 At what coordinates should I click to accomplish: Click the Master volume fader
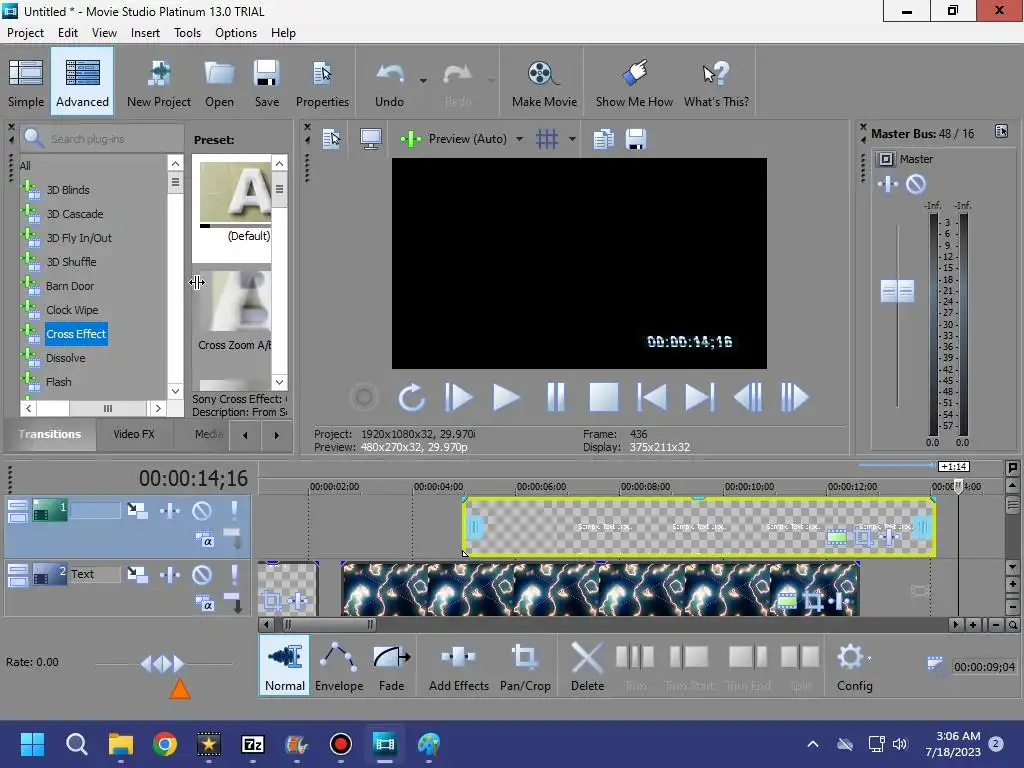(x=897, y=291)
